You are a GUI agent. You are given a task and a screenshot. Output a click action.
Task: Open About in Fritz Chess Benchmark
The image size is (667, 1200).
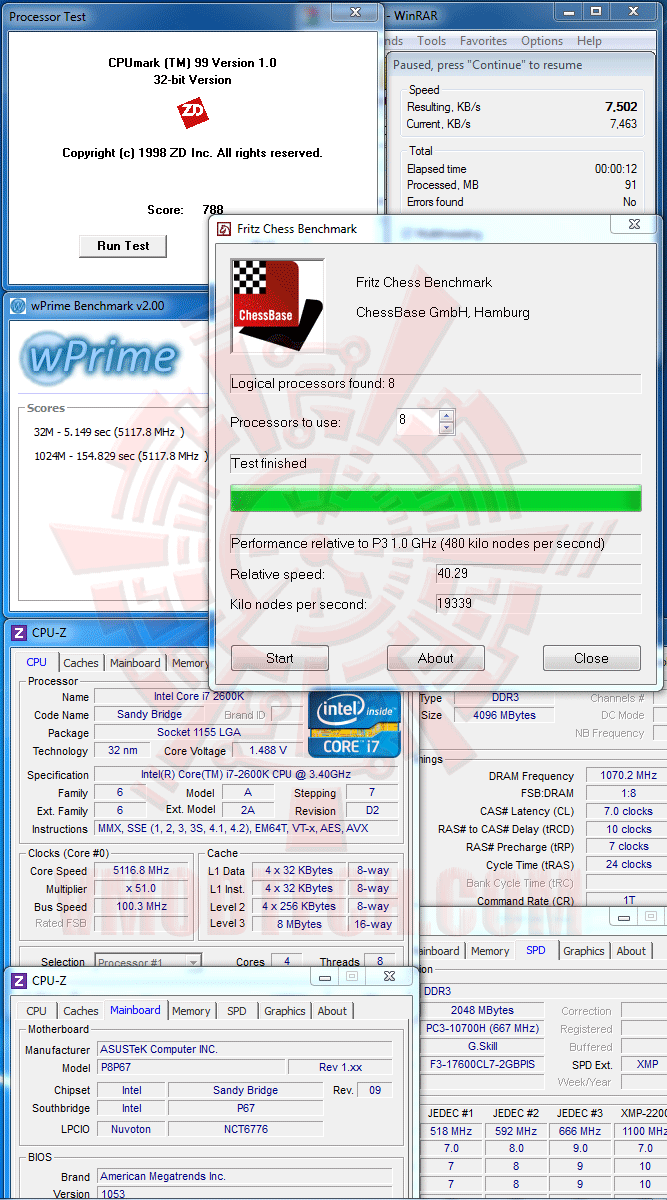(x=435, y=658)
